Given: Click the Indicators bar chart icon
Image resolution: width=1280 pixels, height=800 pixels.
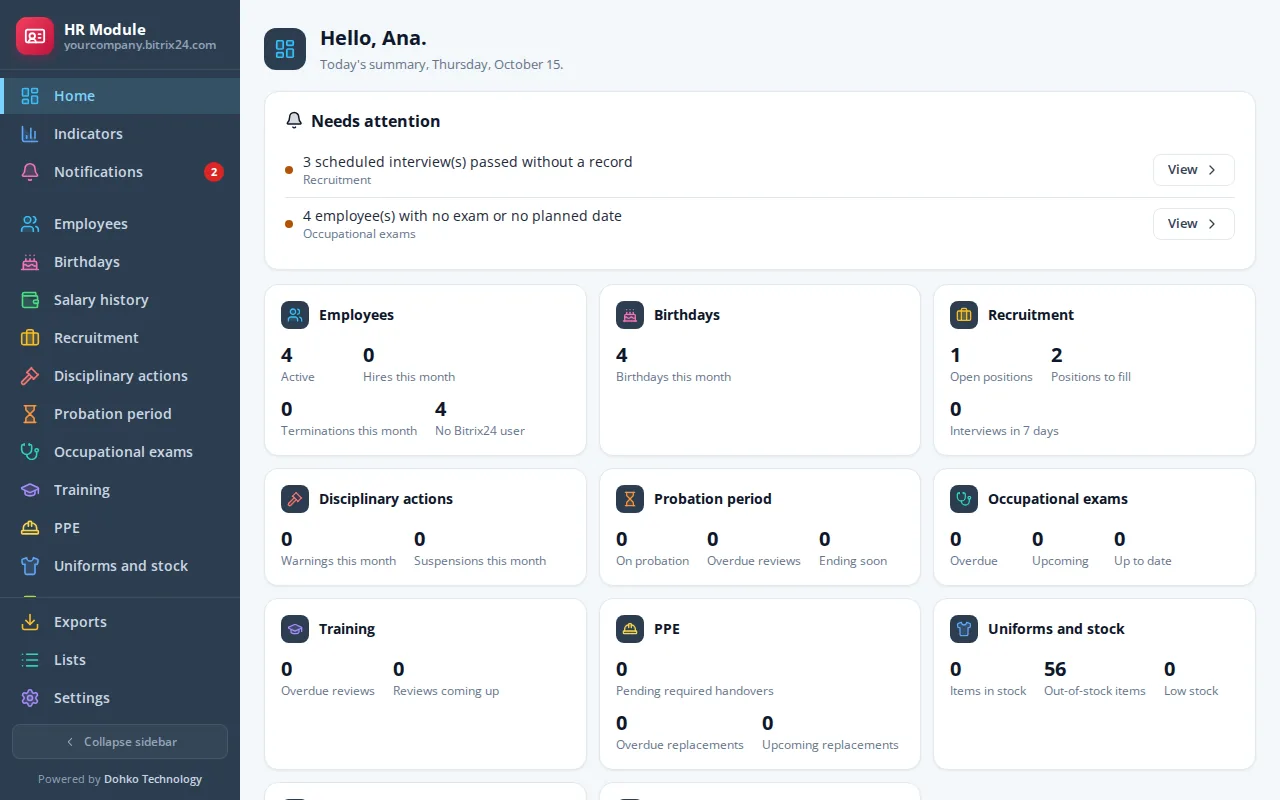Looking at the screenshot, I should [30, 134].
